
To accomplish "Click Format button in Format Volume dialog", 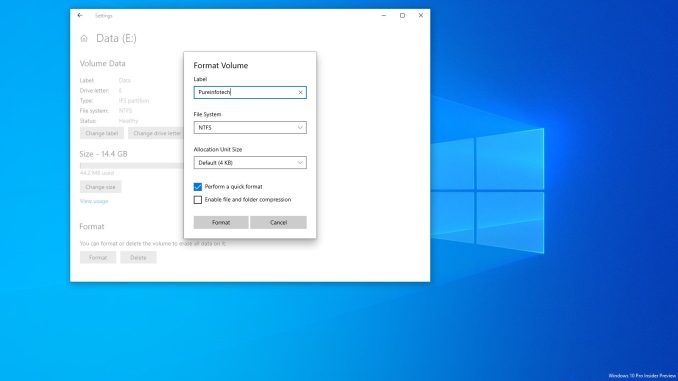I will (x=221, y=222).
